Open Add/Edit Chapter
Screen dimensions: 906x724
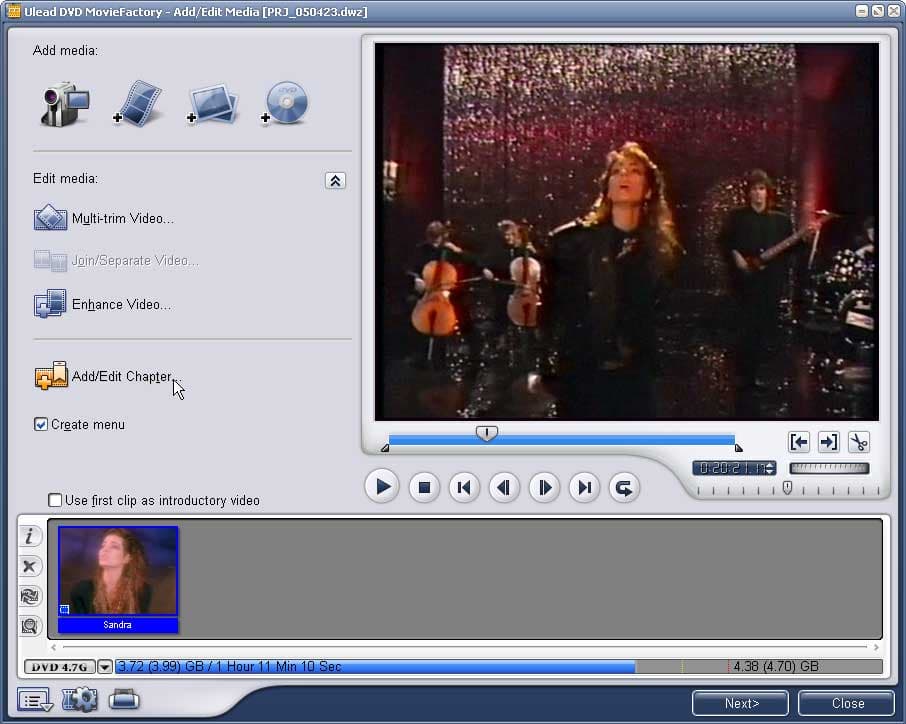click(x=107, y=376)
